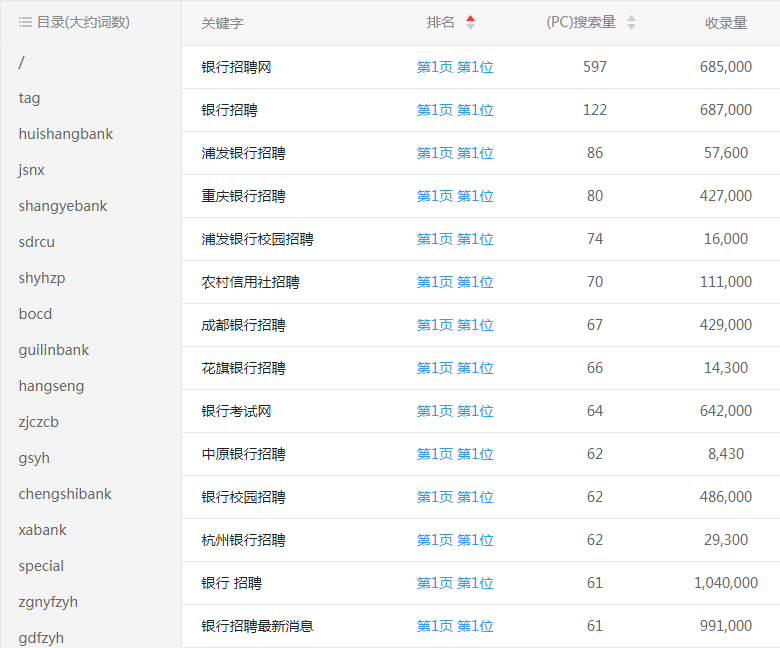Click ranking link for 银行招聘最新消息

pos(455,626)
